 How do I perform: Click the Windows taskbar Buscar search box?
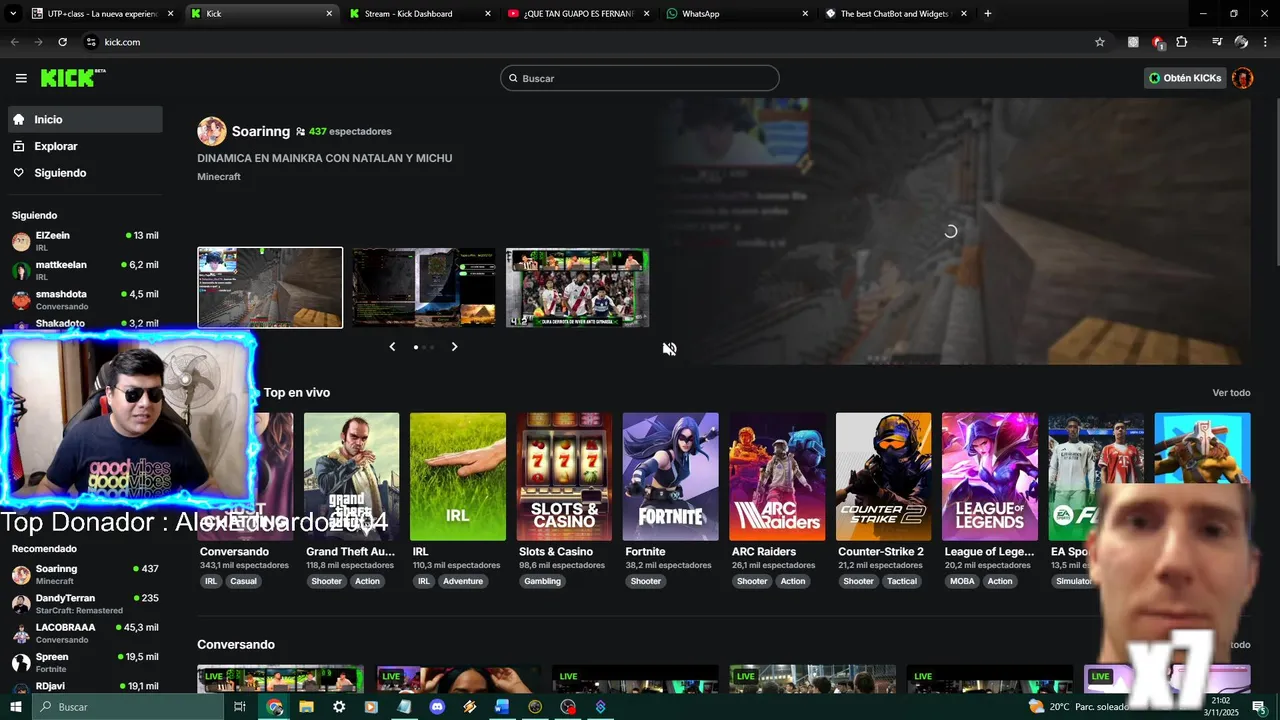[128, 707]
